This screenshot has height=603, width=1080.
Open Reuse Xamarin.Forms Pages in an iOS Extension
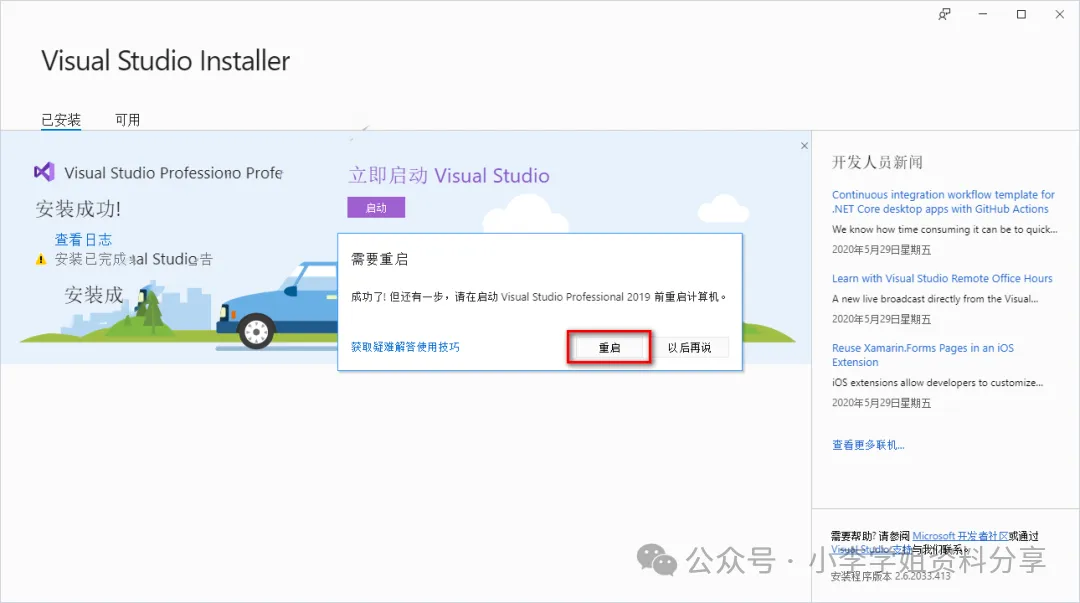pyautogui.click(x=922, y=355)
